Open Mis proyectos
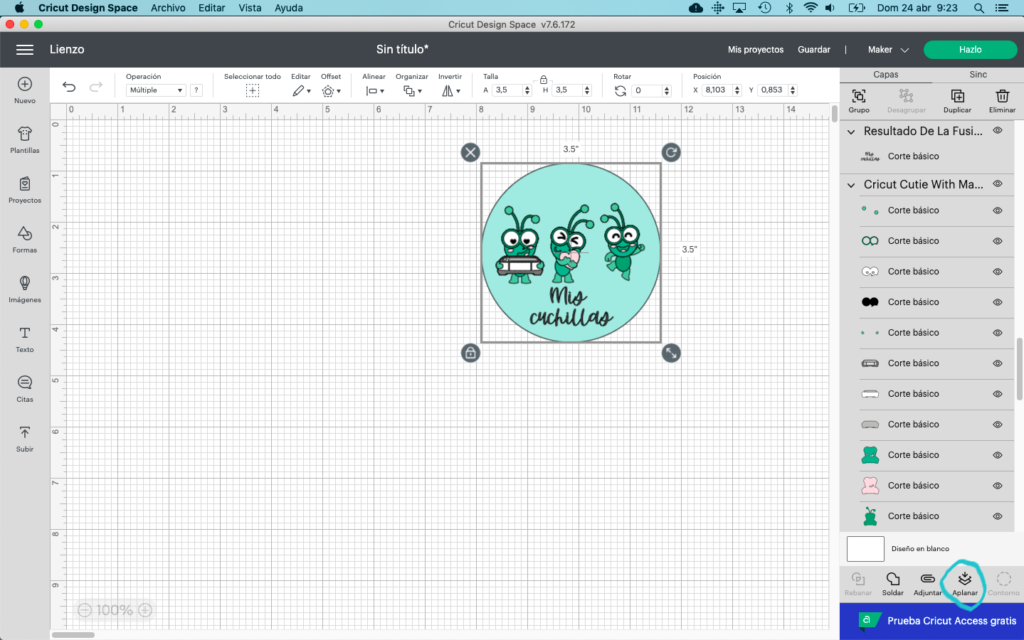Viewport: 1024px width, 640px height. point(756,50)
